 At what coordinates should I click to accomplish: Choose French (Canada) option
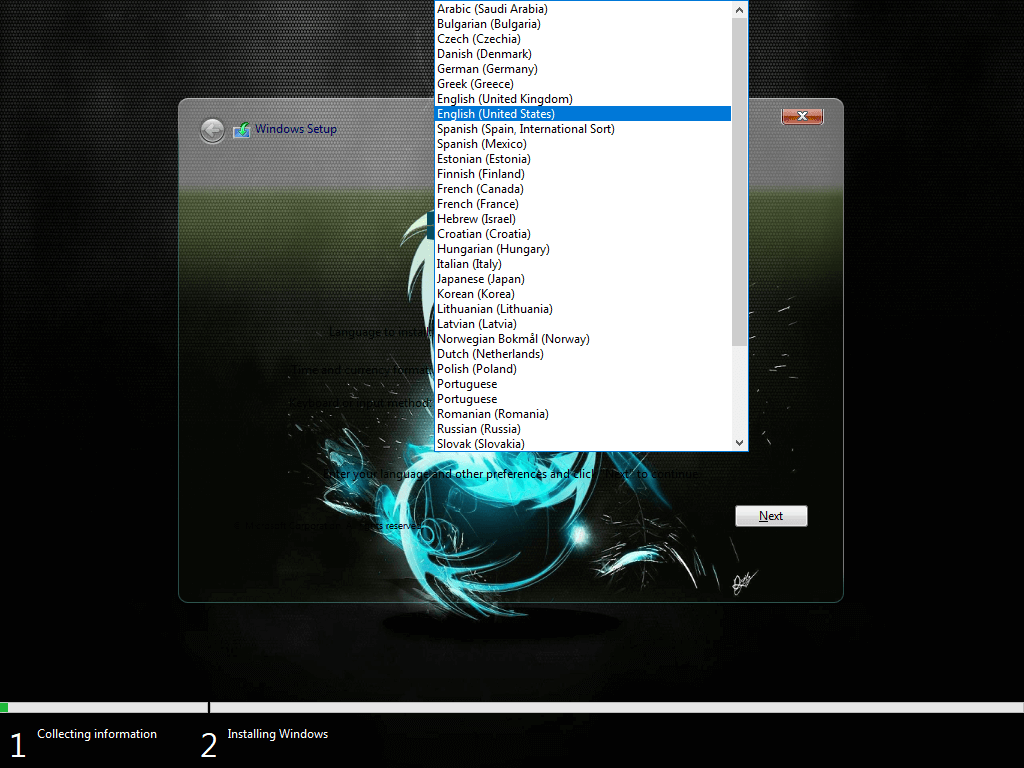[583, 189]
